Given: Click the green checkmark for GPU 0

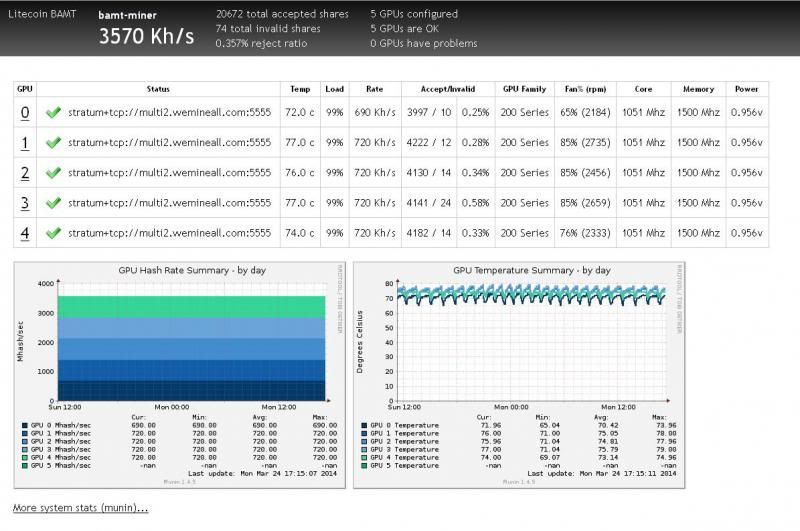Looking at the screenshot, I should click(53, 112).
